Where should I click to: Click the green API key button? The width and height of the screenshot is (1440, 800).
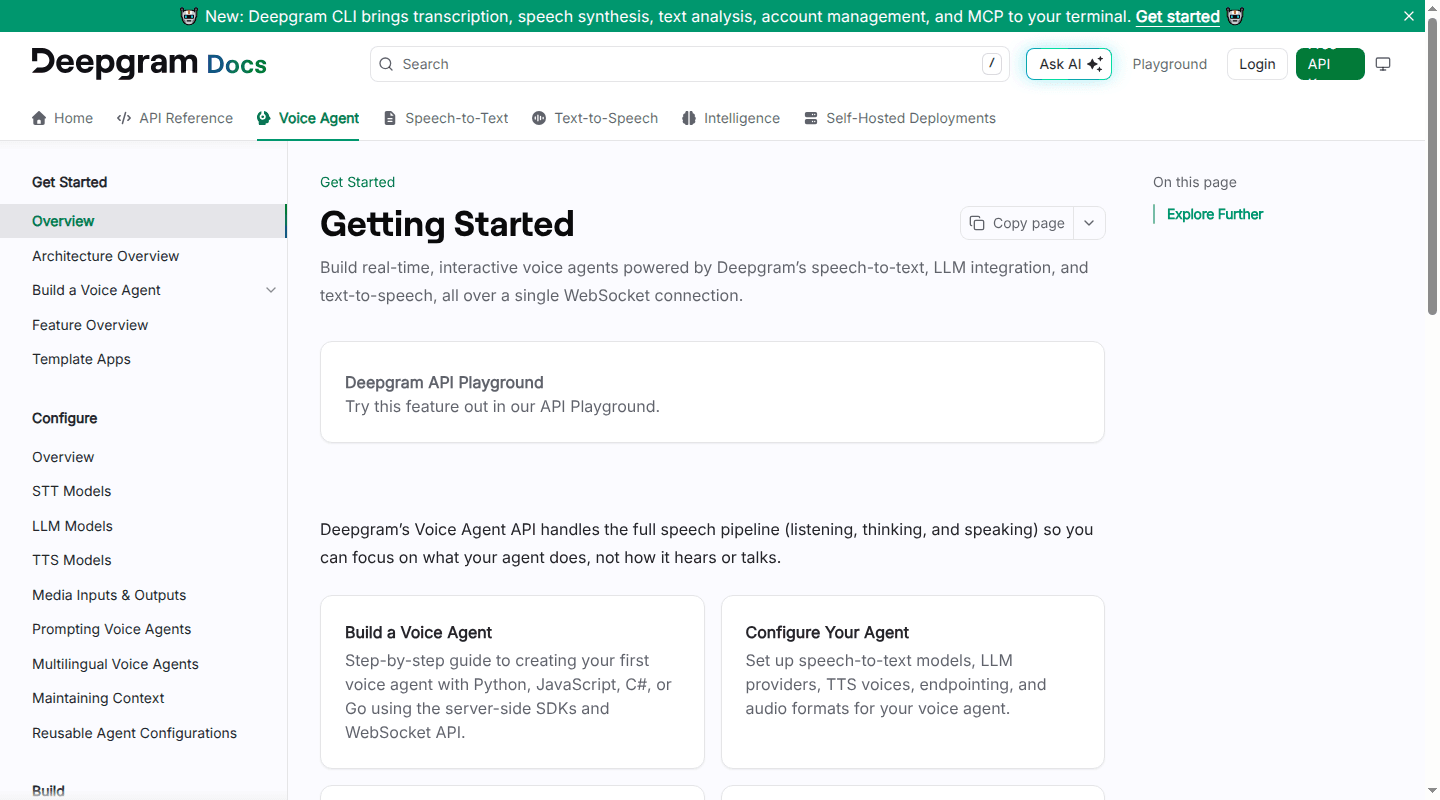[1330, 64]
